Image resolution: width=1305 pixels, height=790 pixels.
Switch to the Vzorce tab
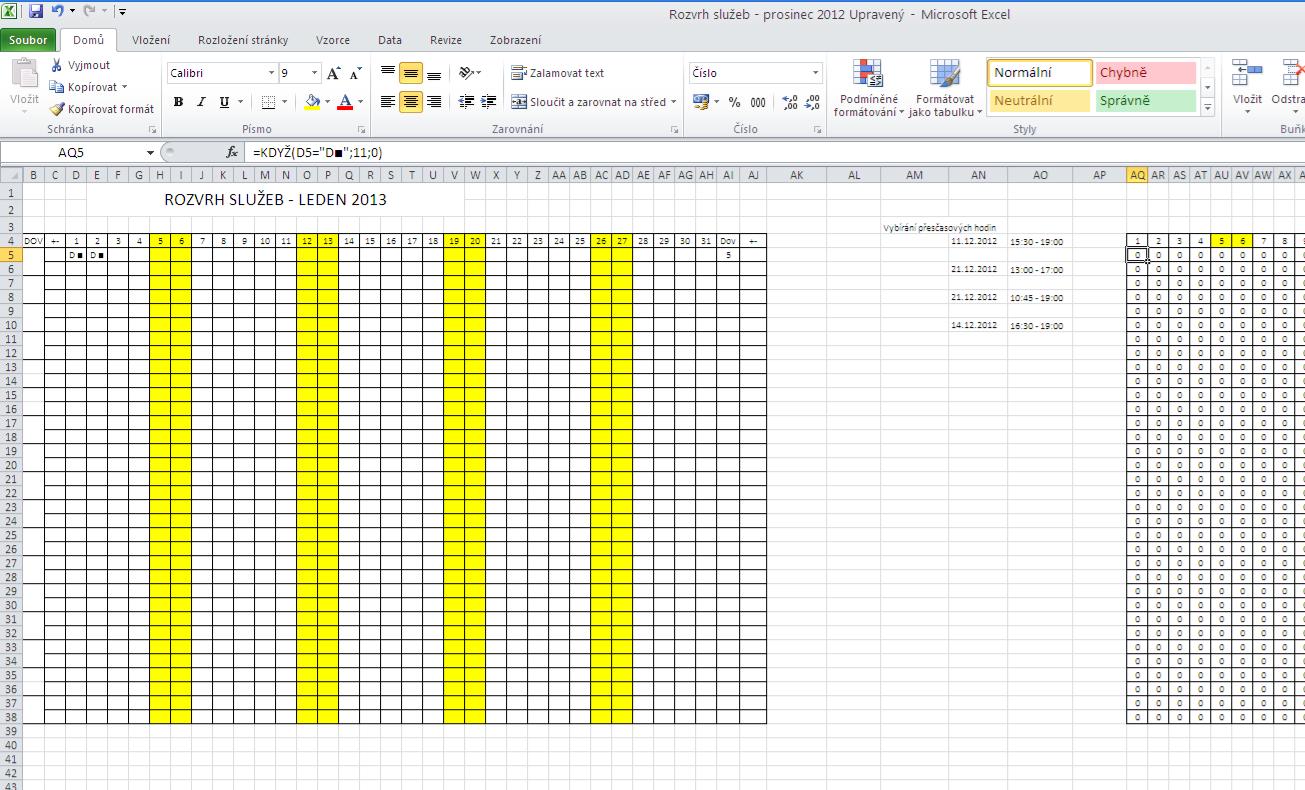click(333, 40)
